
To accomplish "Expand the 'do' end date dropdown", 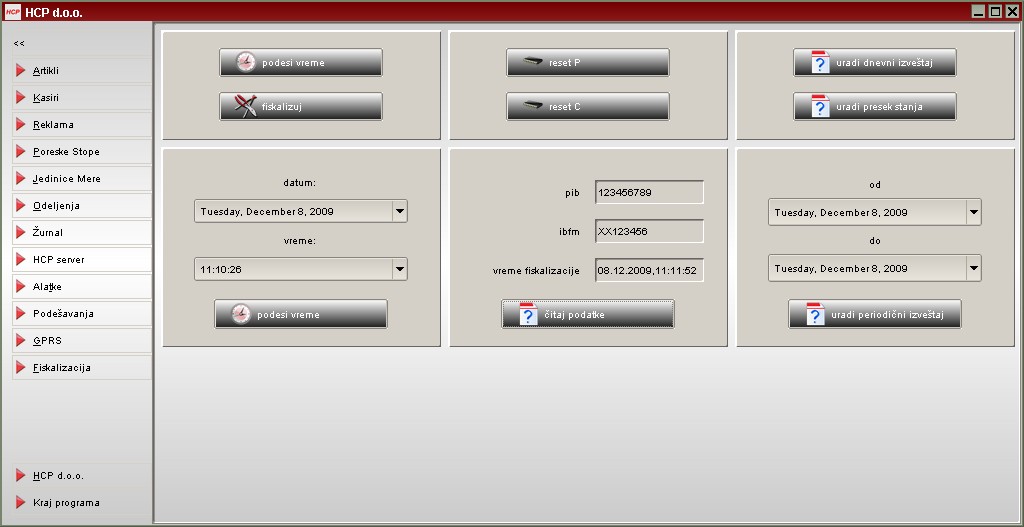I will click(x=973, y=269).
